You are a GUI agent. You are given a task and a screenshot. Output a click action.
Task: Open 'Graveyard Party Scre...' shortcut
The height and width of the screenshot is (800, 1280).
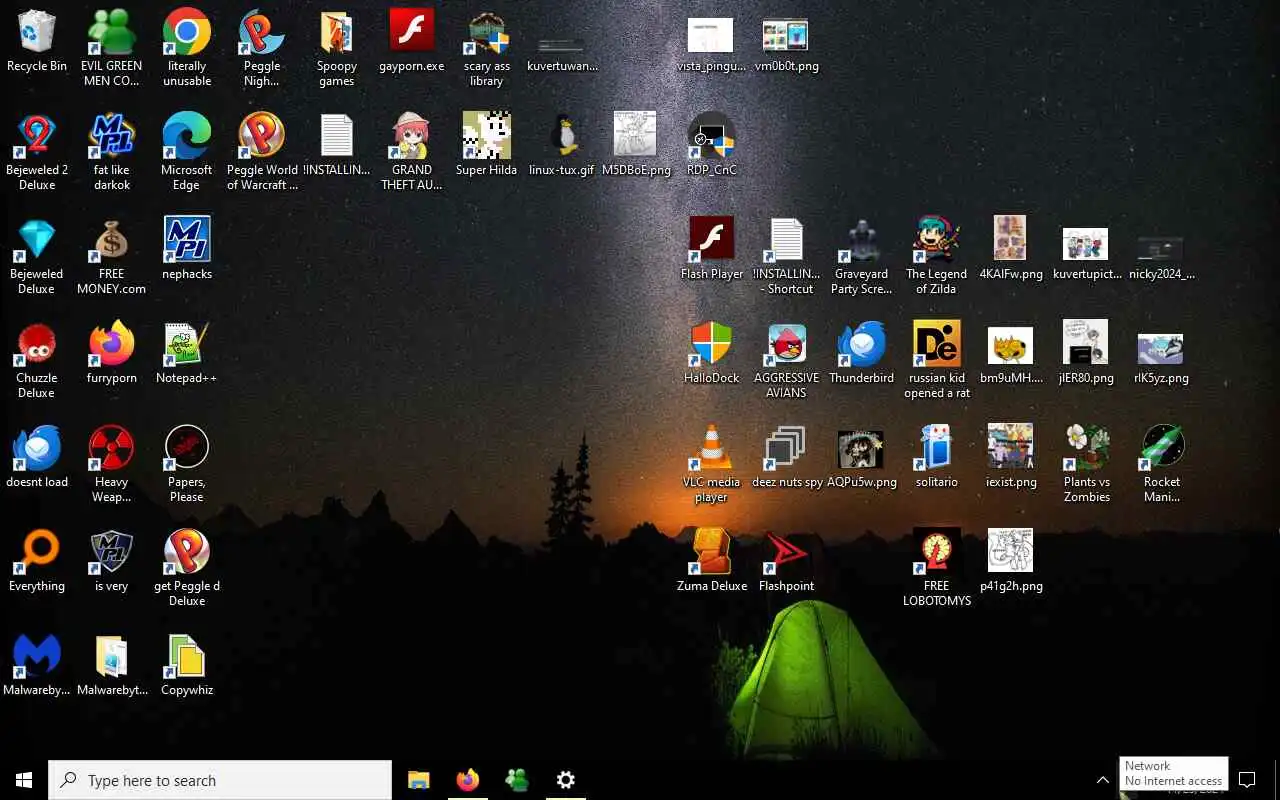[862, 256]
